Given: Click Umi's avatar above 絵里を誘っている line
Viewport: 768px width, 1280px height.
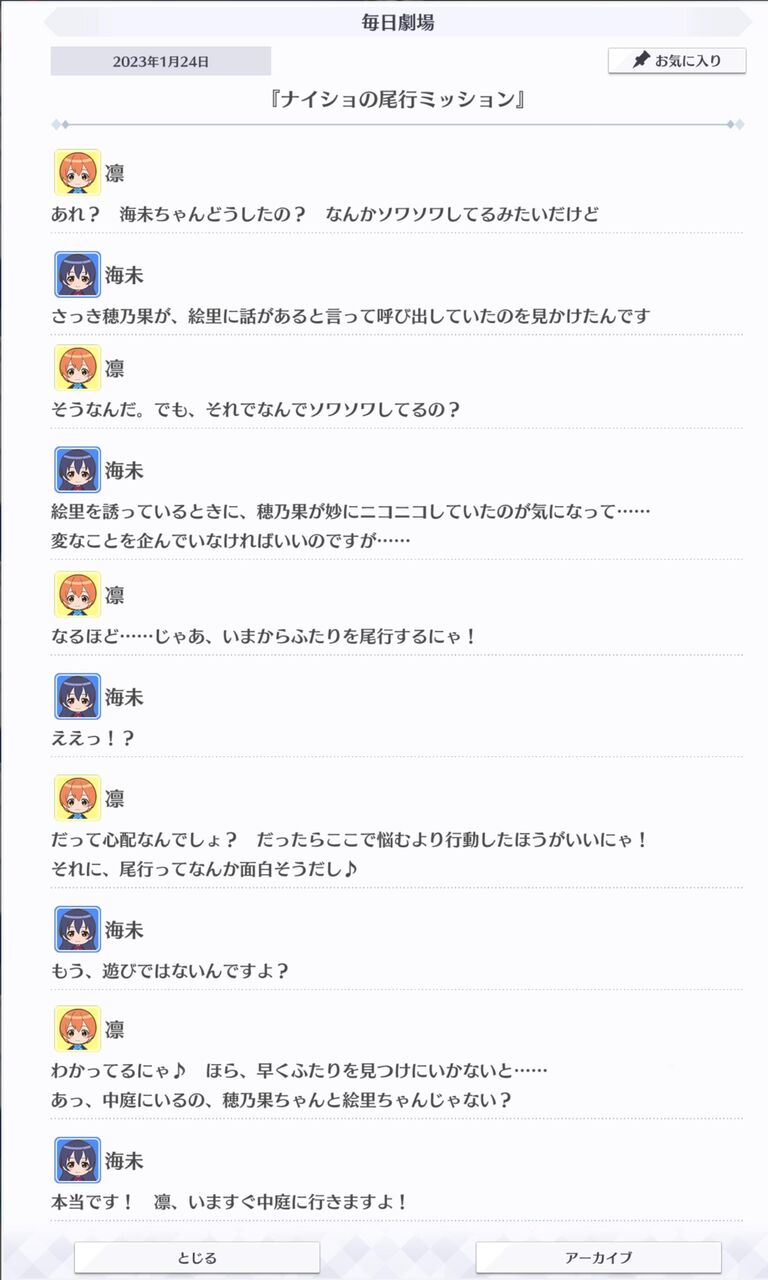Looking at the screenshot, I should pyautogui.click(x=77, y=470).
